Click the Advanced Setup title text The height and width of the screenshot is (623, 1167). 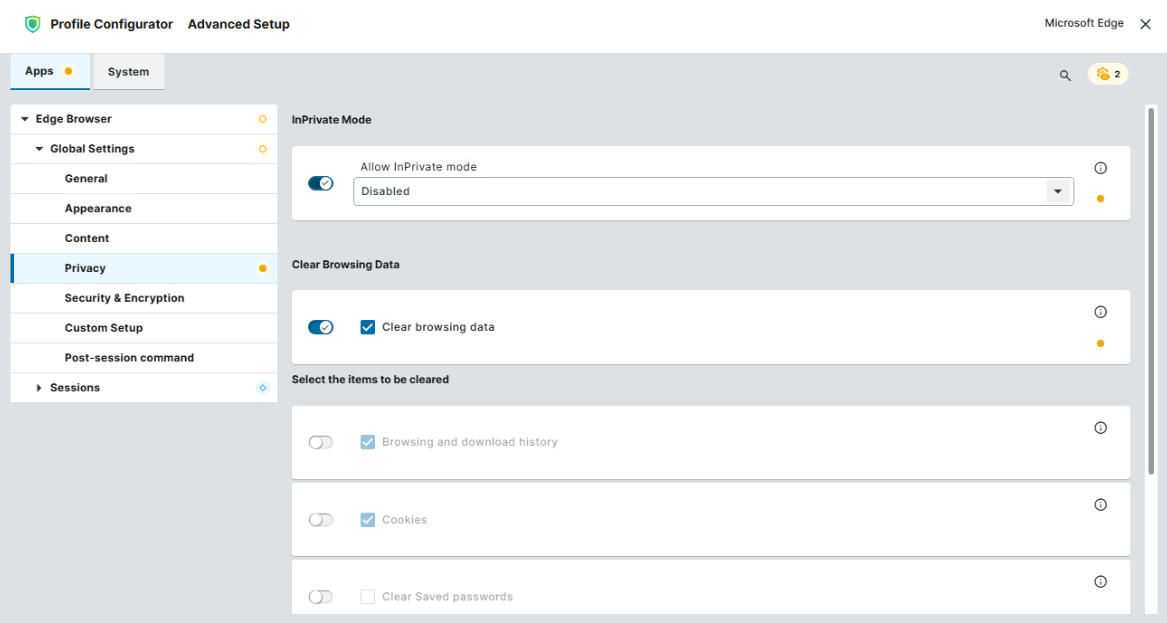(239, 25)
